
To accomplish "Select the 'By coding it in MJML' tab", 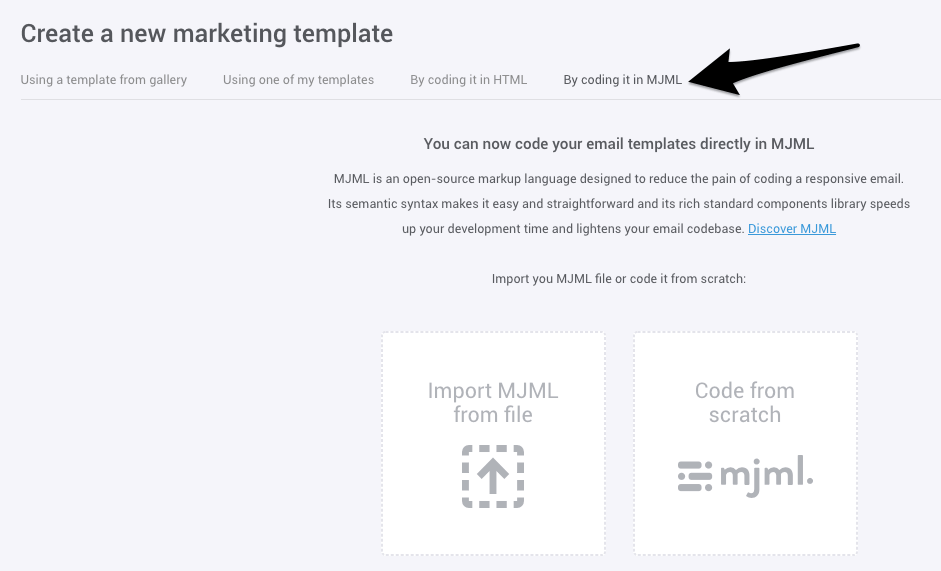I will [622, 80].
